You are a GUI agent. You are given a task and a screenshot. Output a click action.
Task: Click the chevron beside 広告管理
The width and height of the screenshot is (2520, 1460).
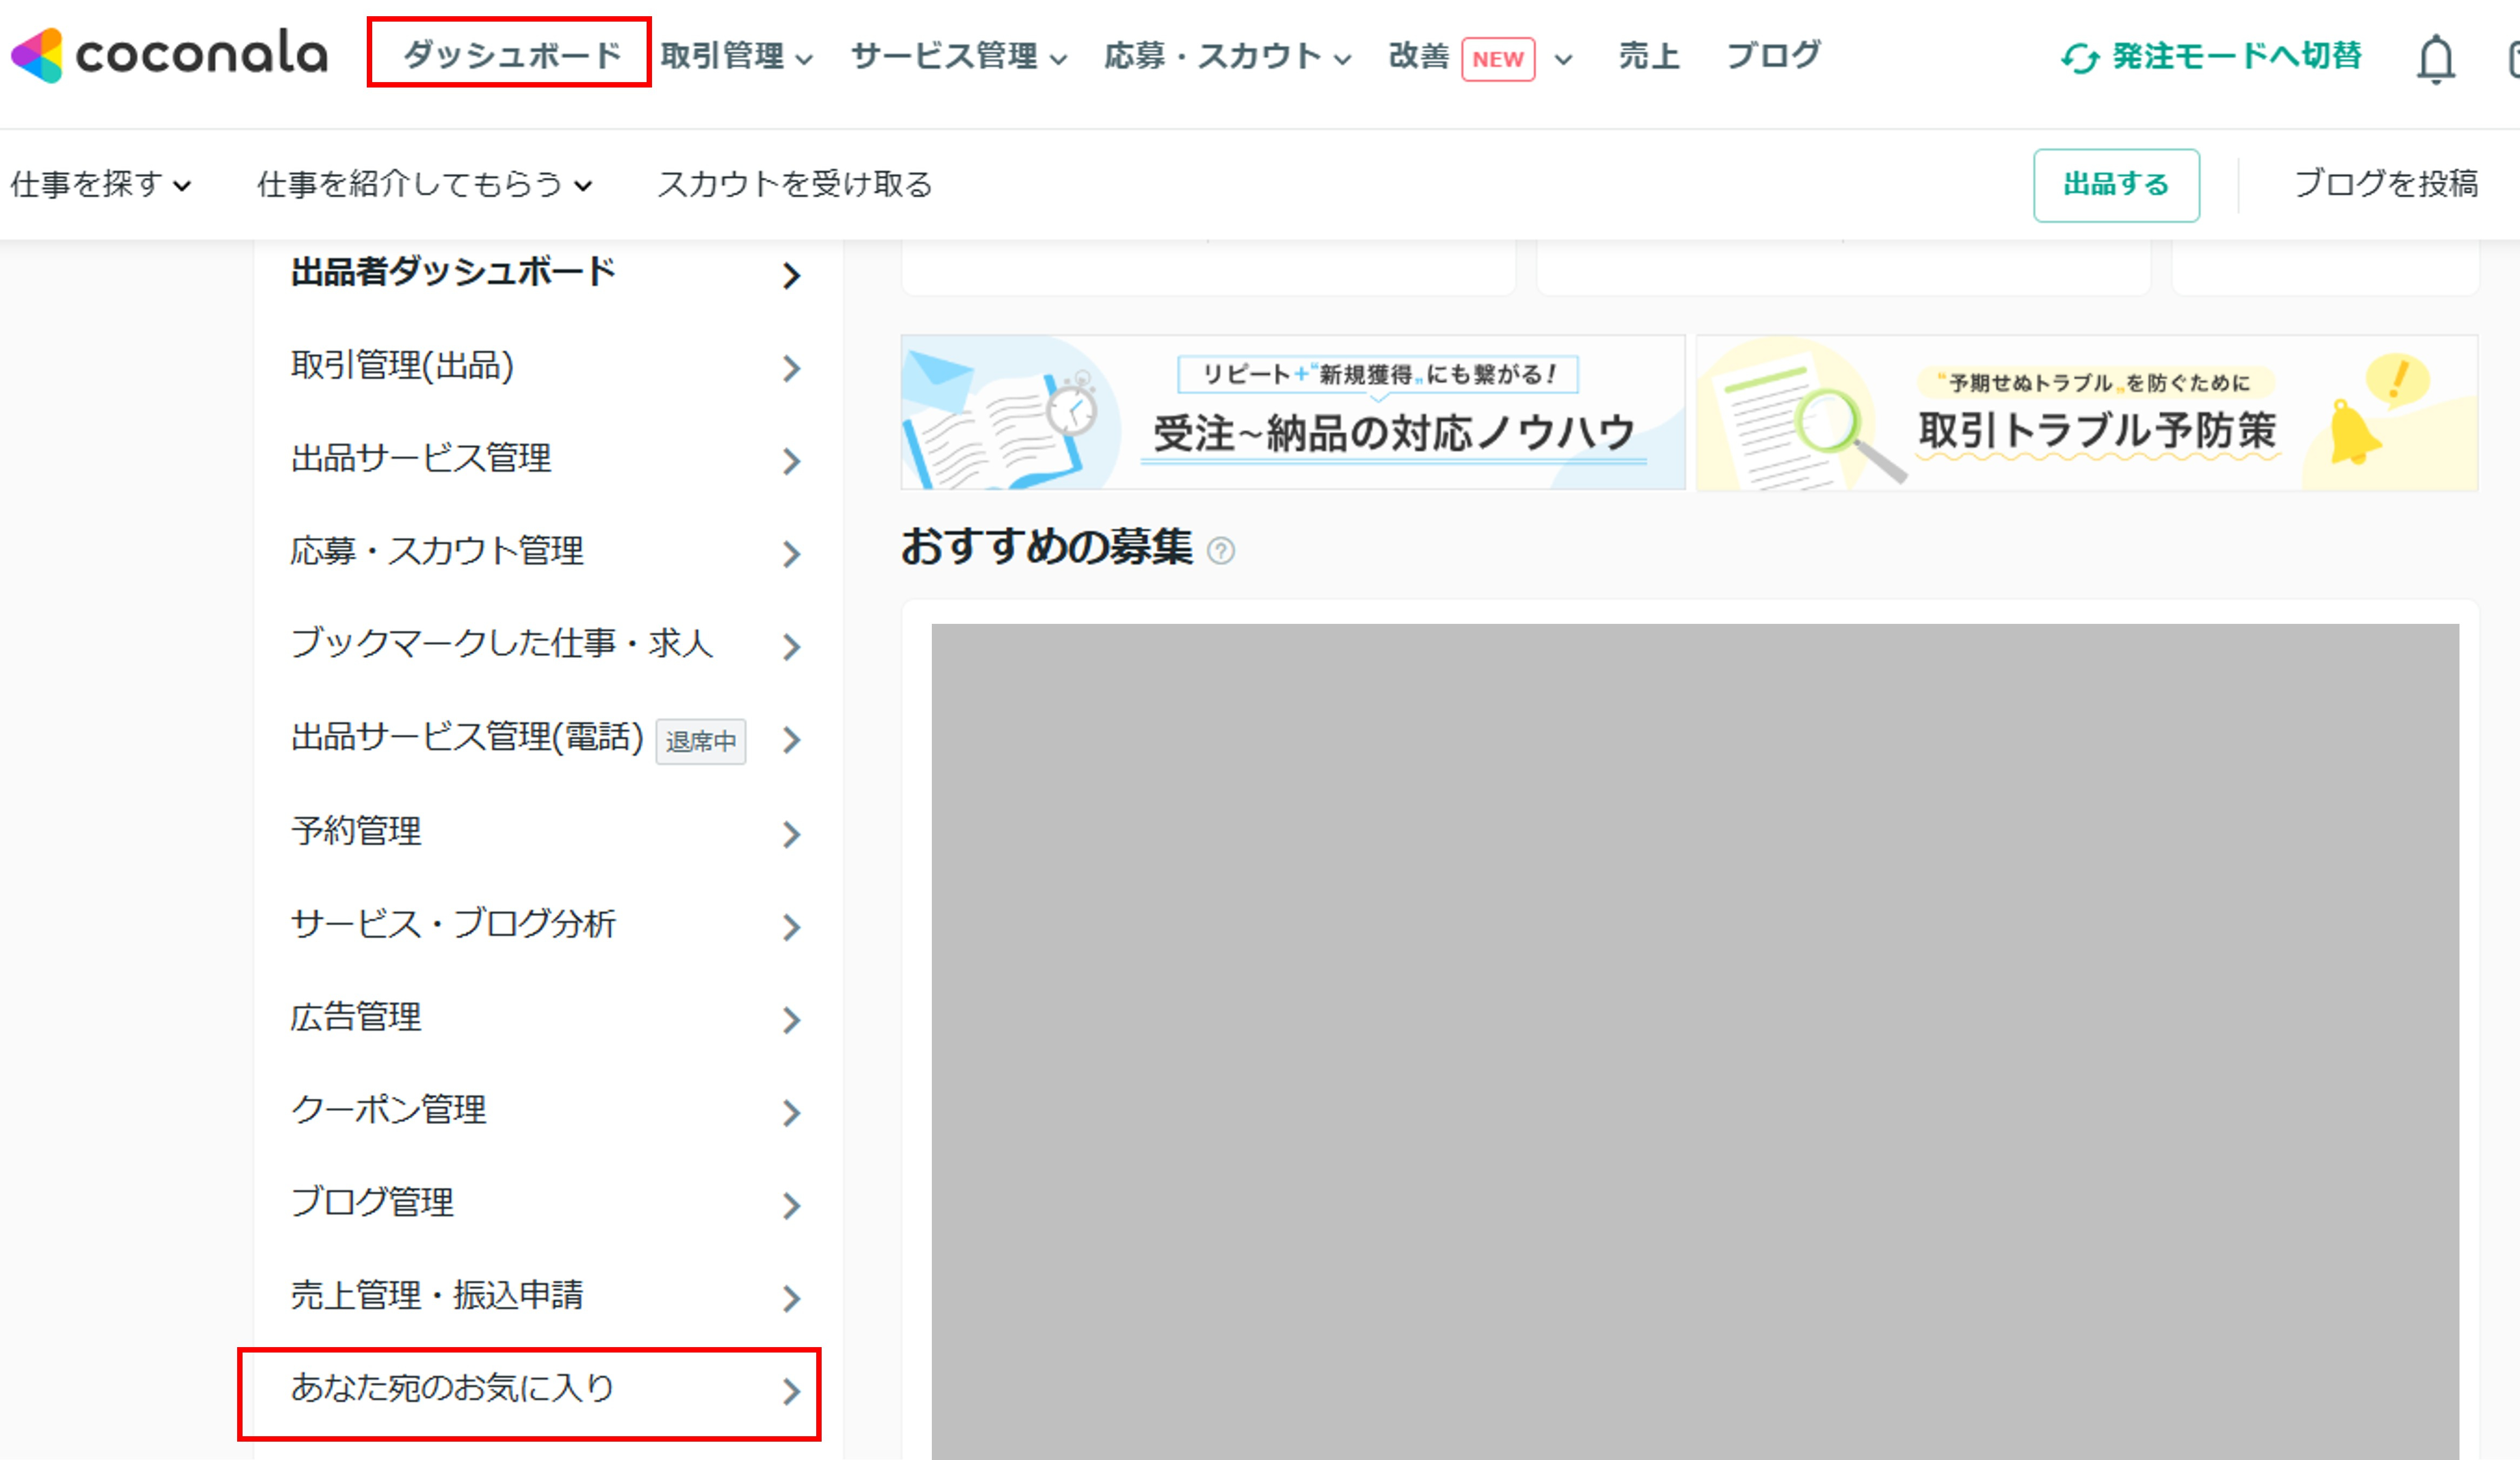[x=791, y=1020]
